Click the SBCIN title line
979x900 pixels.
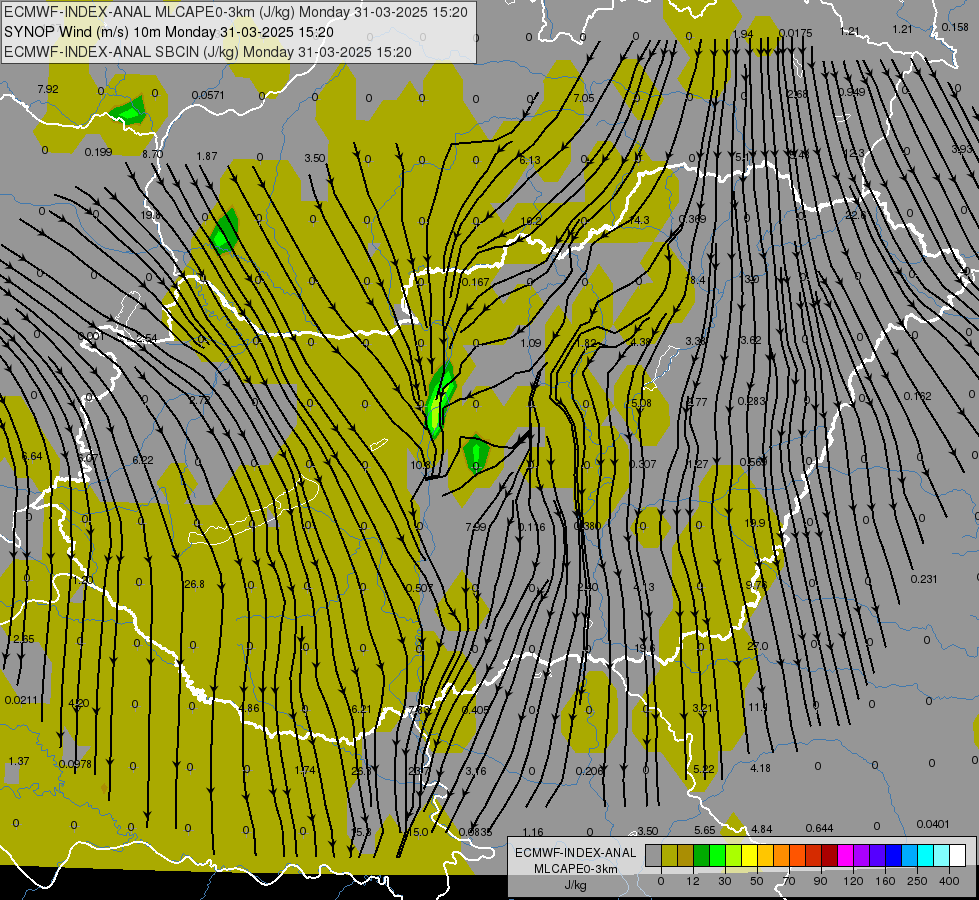coord(208,52)
